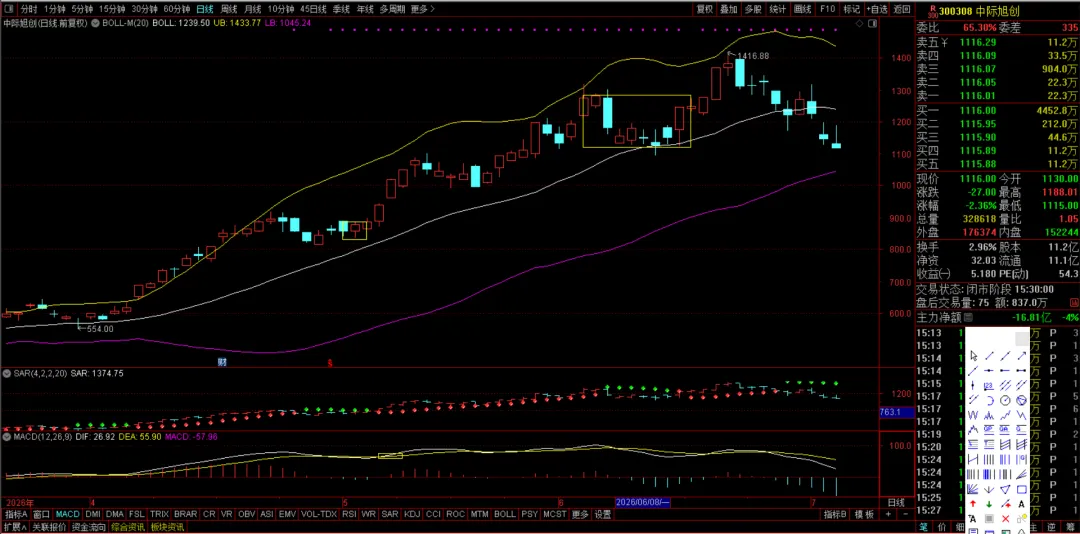Select the triangle drawing tool
This screenshot has width=1080, height=534.
(1005, 489)
